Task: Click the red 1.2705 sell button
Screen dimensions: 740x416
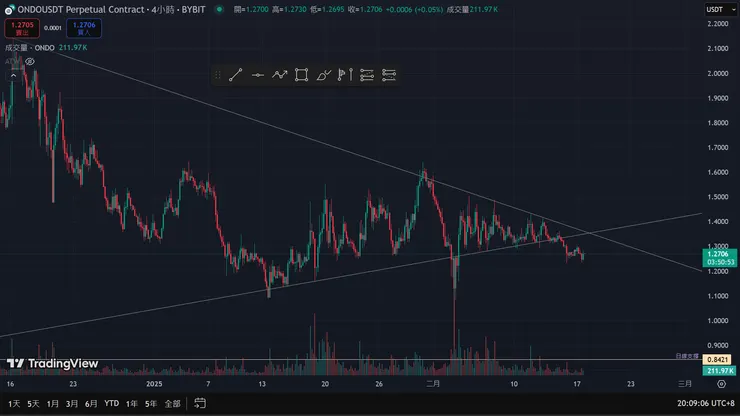Action: click(x=22, y=28)
